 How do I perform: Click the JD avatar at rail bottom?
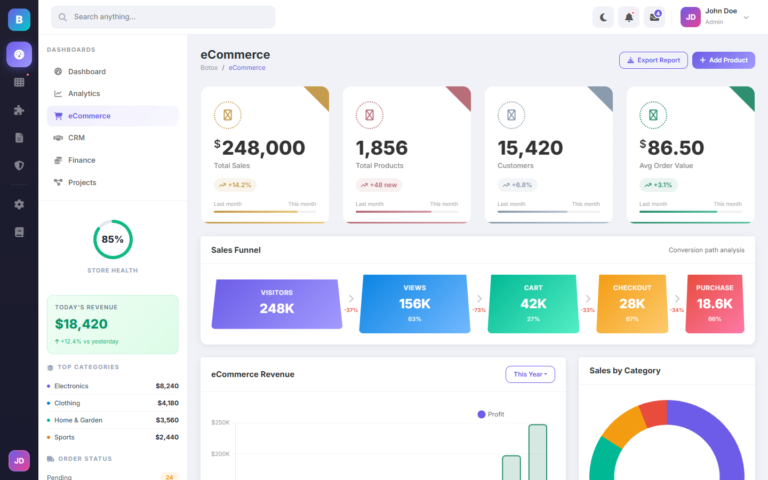(x=19, y=460)
